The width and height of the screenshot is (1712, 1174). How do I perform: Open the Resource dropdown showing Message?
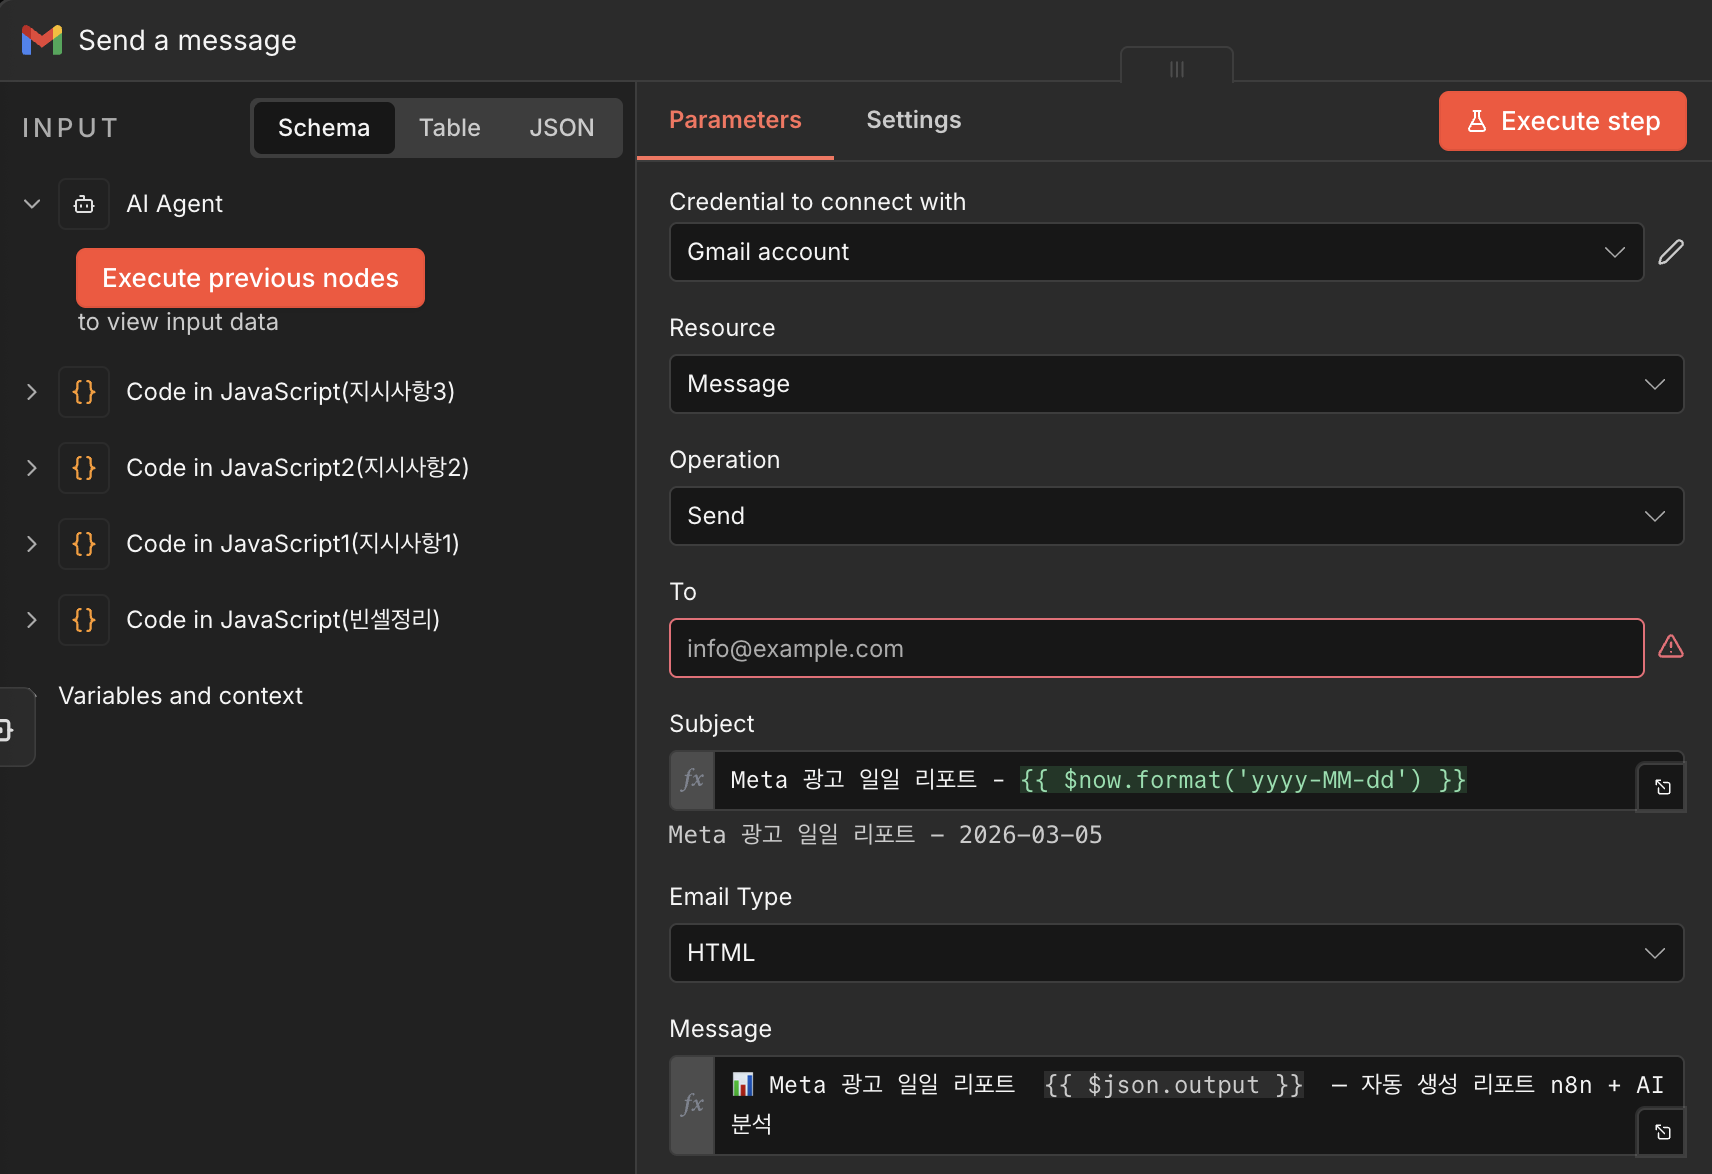pyautogui.click(x=1176, y=384)
